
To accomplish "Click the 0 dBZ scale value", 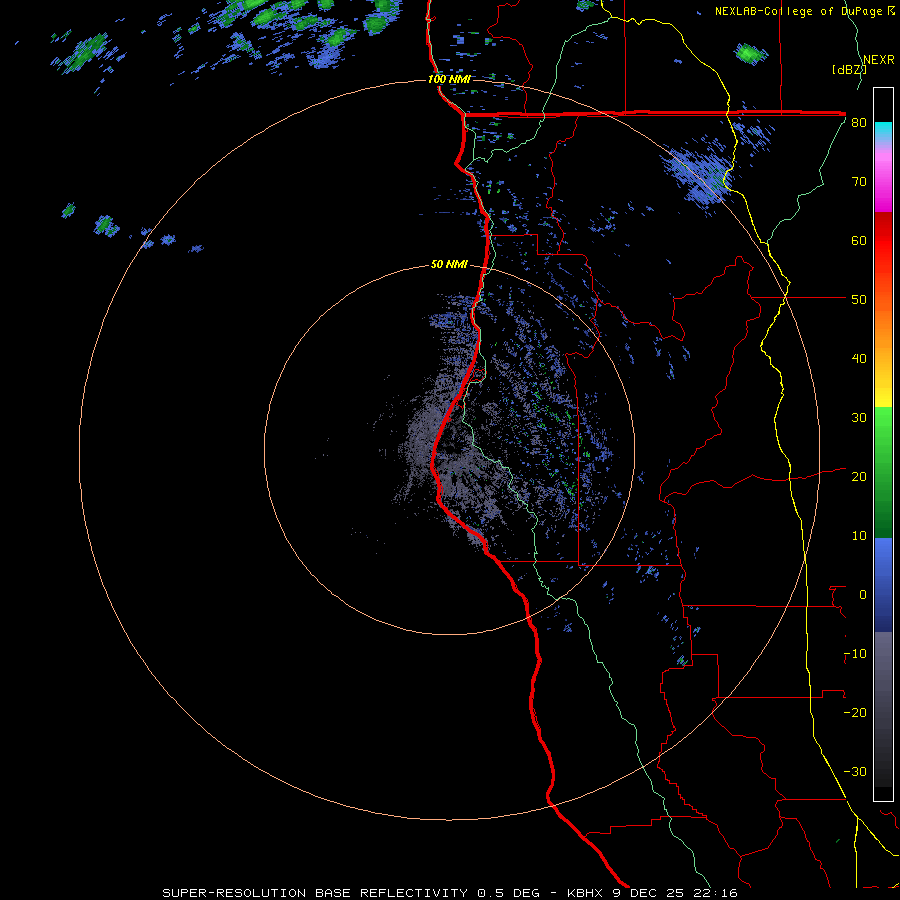I will (863, 595).
